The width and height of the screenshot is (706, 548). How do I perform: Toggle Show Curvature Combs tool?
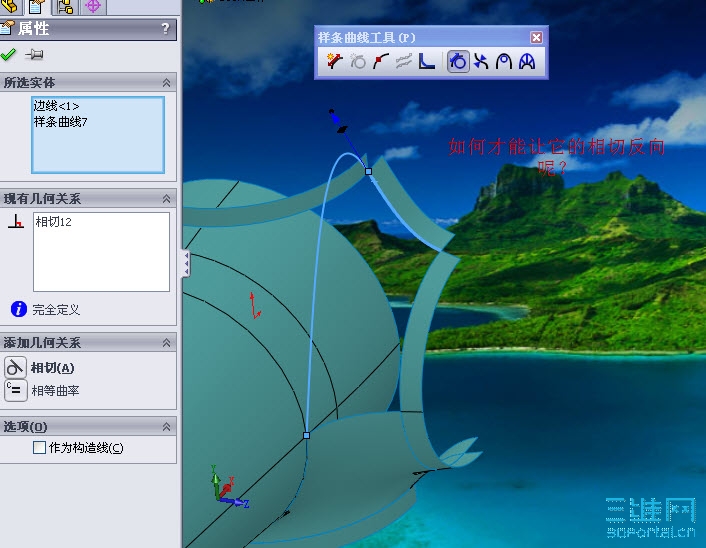pyautogui.click(x=527, y=61)
